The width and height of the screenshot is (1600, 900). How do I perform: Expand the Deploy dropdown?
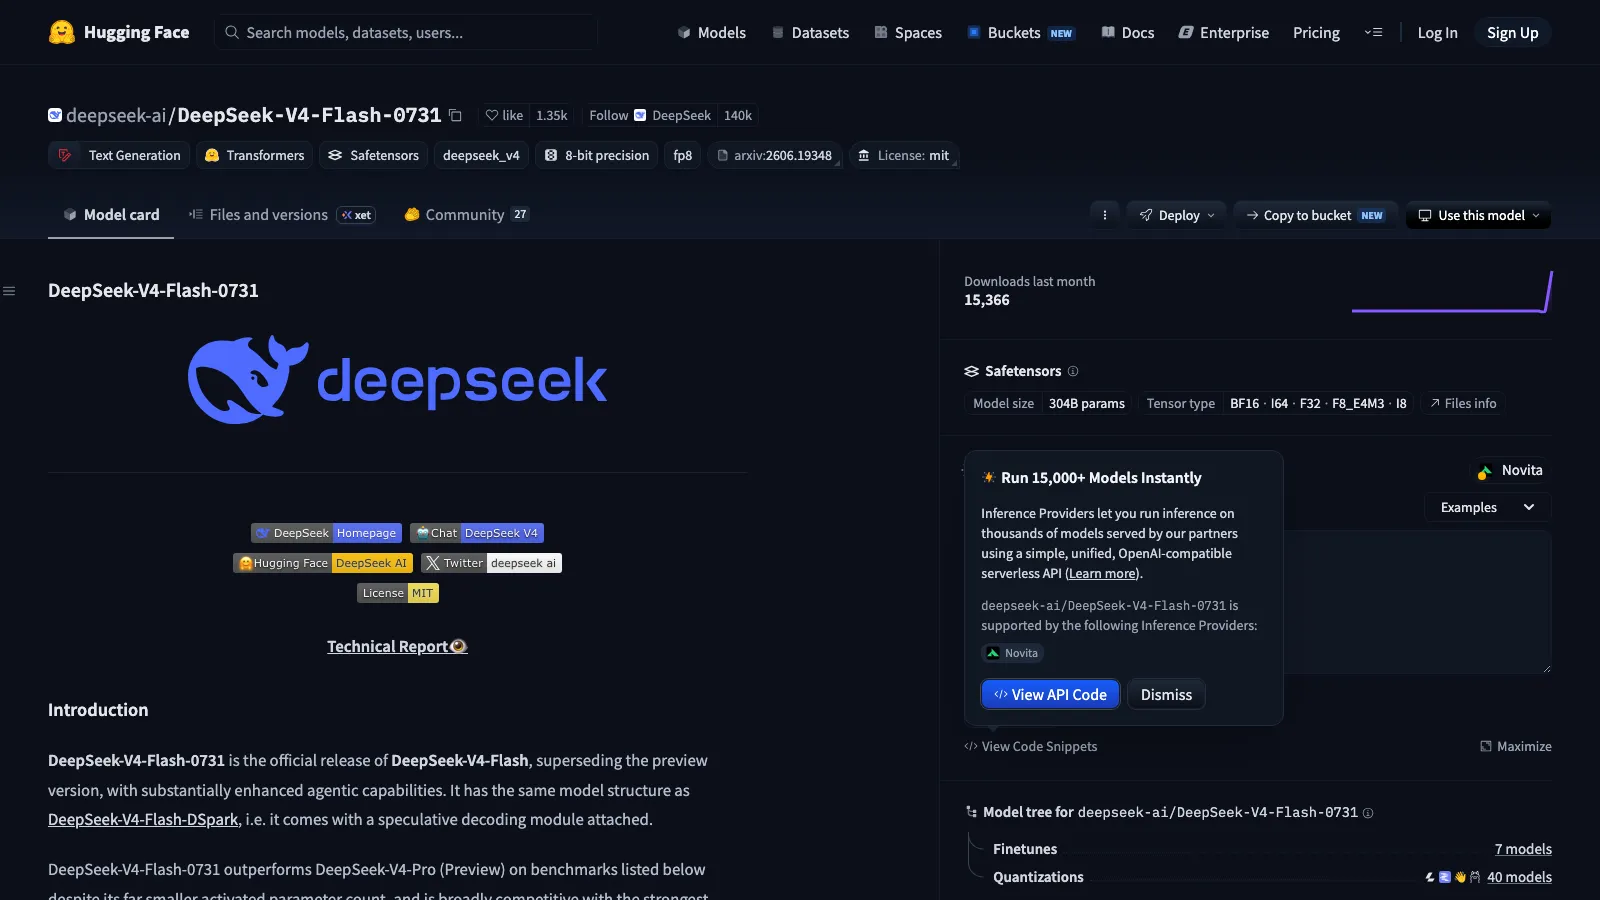(1177, 215)
